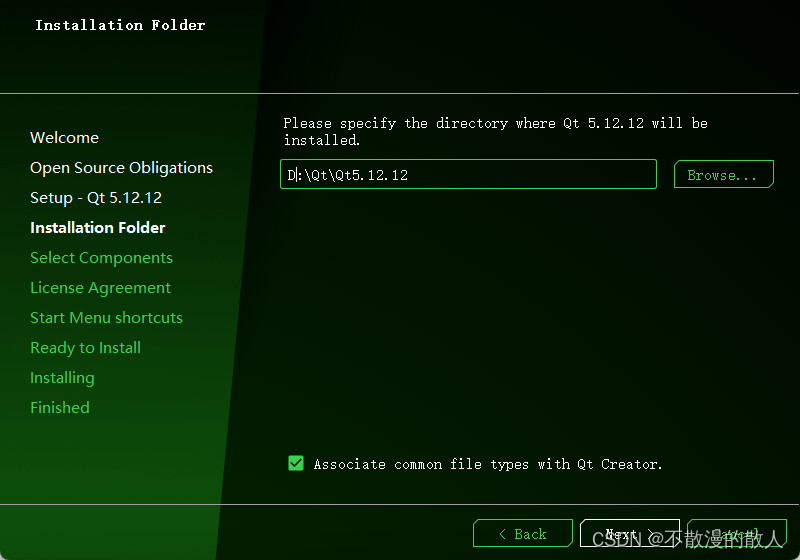Click the Installation Folder page title
This screenshot has height=560, width=800.
point(120,25)
